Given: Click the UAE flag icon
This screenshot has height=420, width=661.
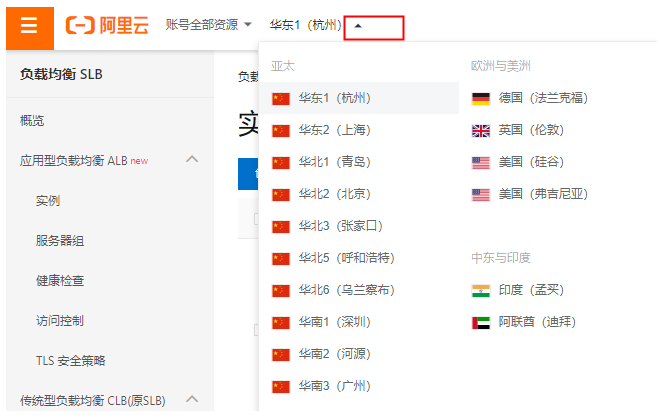Looking at the screenshot, I should 481,323.
